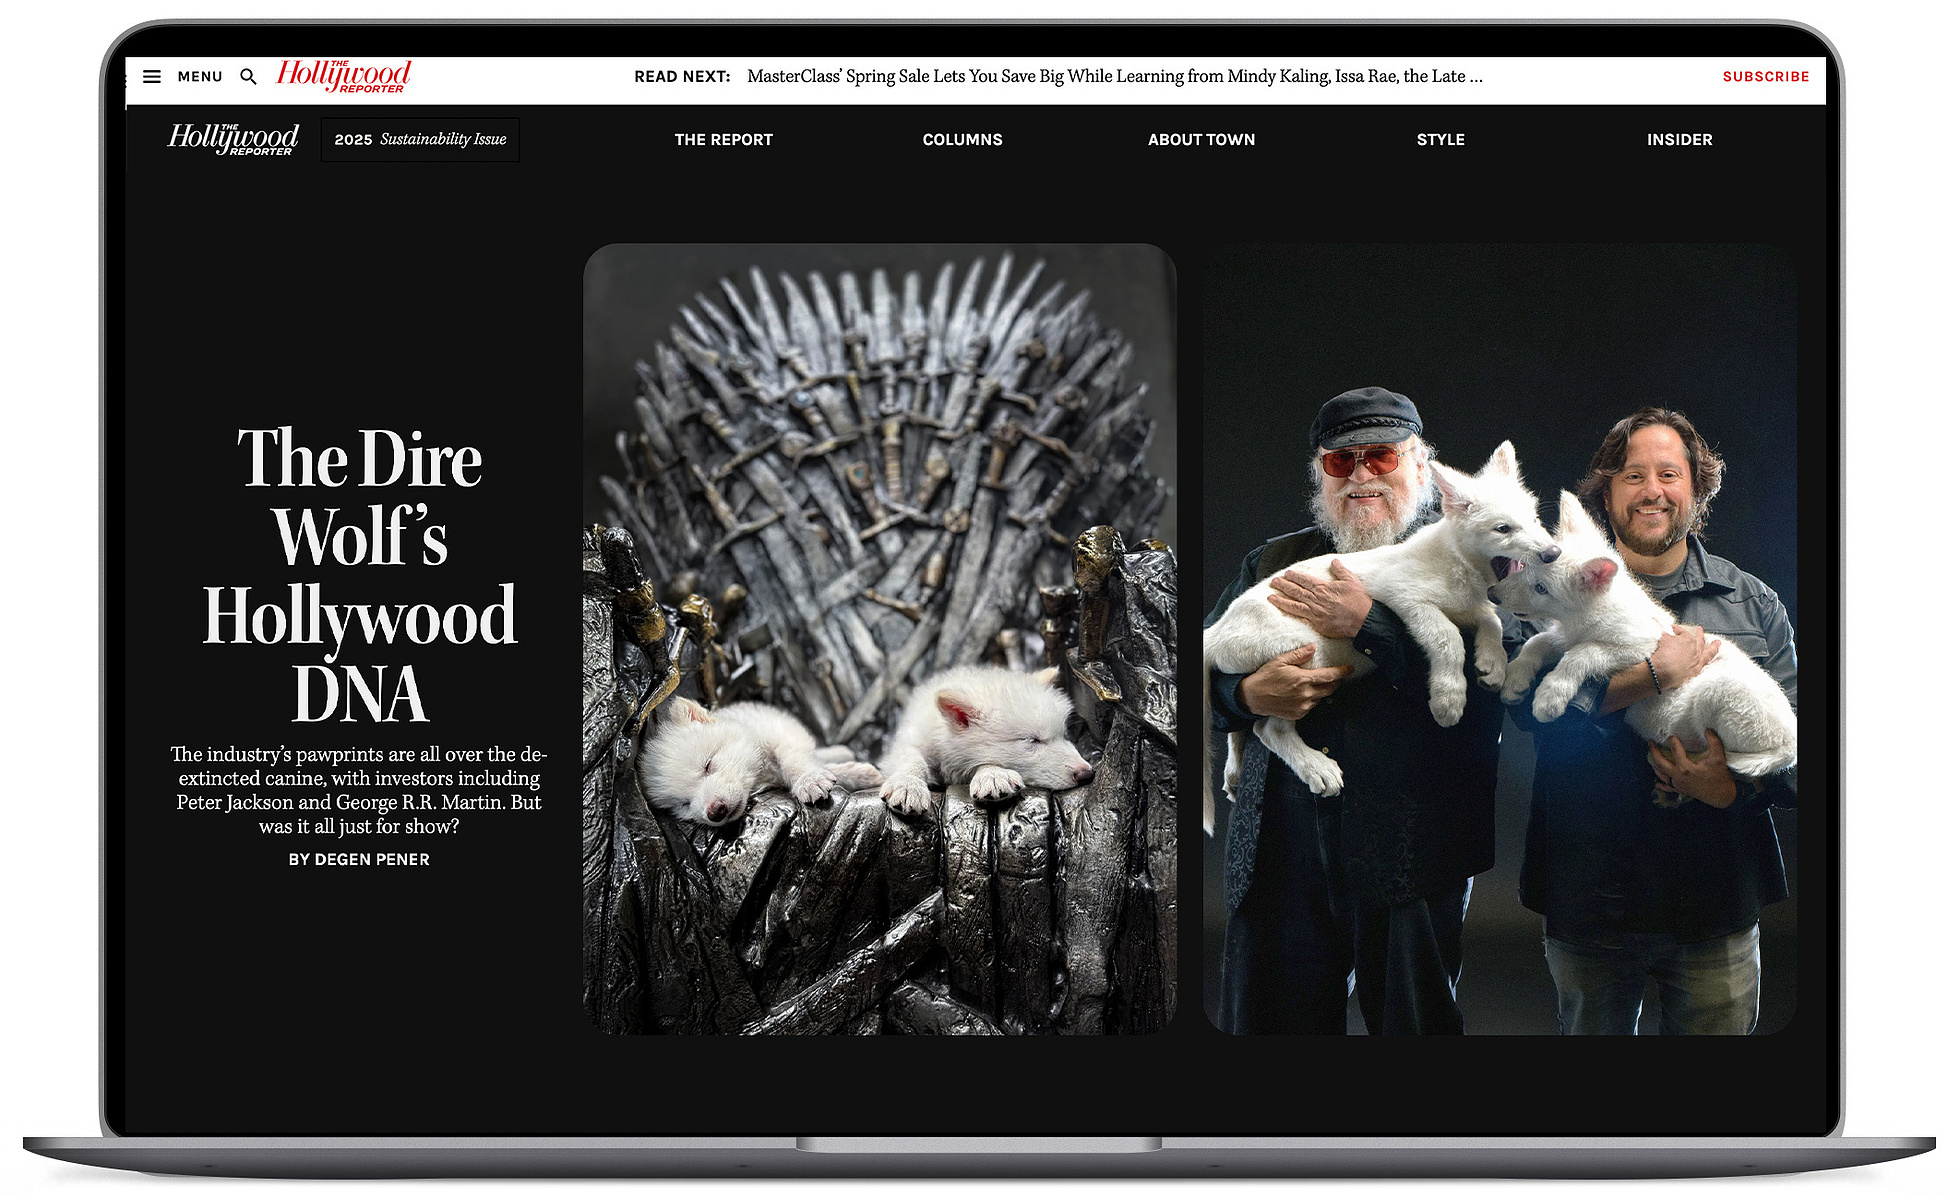1960x1199 pixels.
Task: Click the MENU label
Action: point(200,76)
